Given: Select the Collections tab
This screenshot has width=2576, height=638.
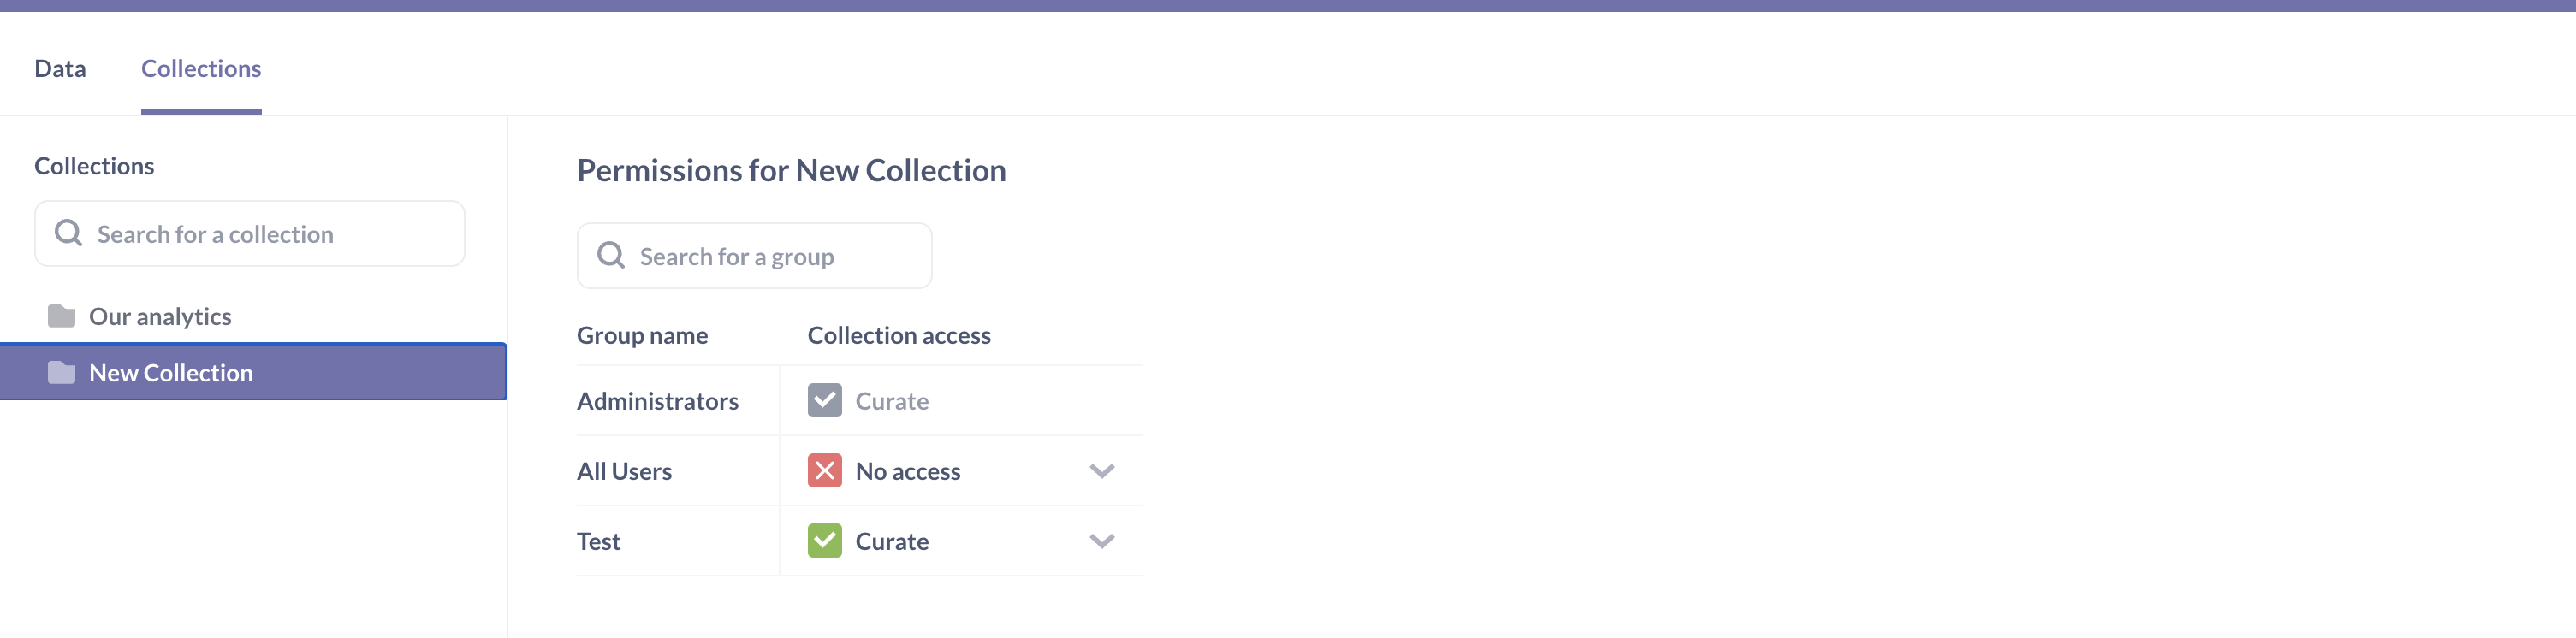Looking at the screenshot, I should (x=200, y=68).
